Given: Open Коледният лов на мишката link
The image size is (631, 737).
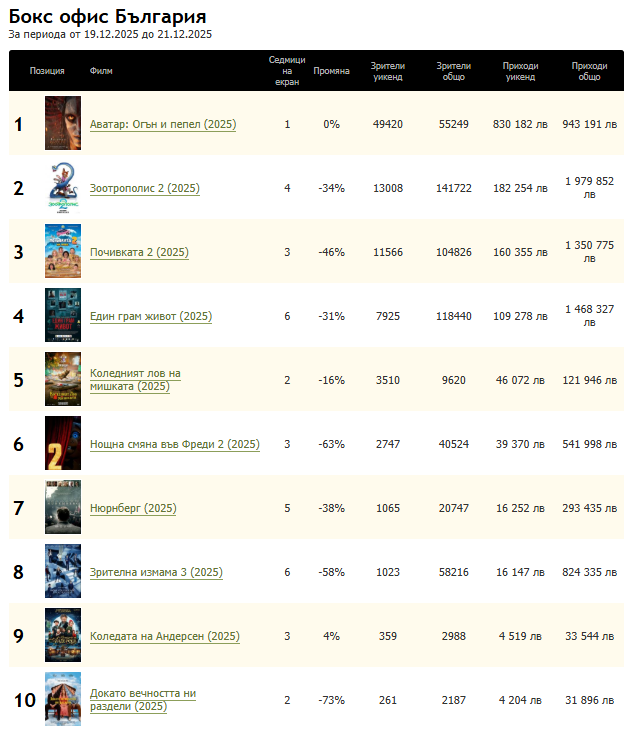Looking at the screenshot, I should (x=135, y=380).
